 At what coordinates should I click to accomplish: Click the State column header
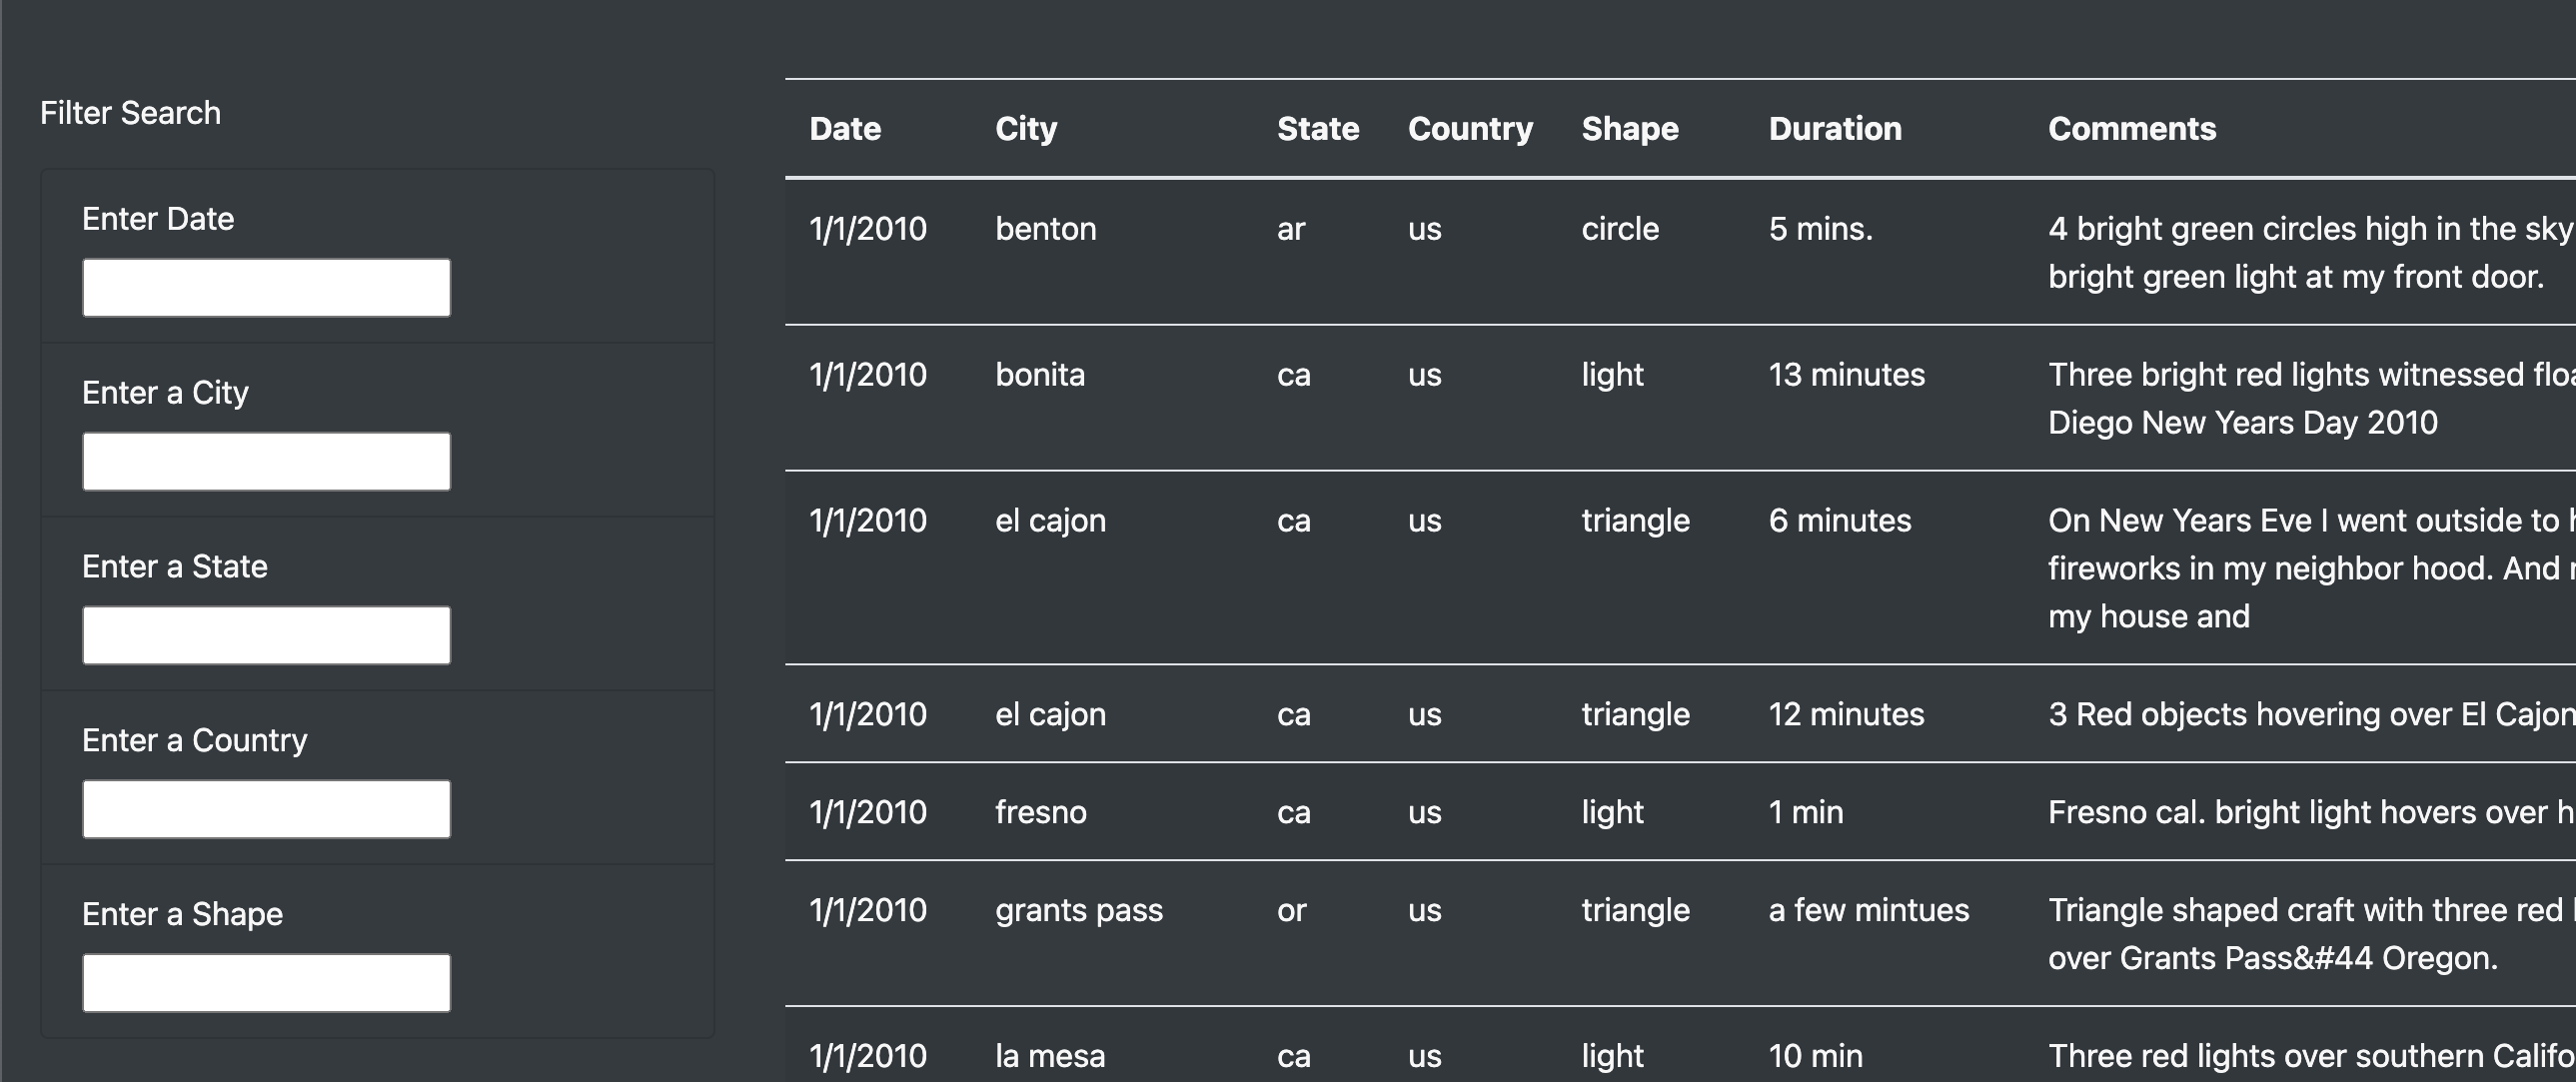[1318, 128]
